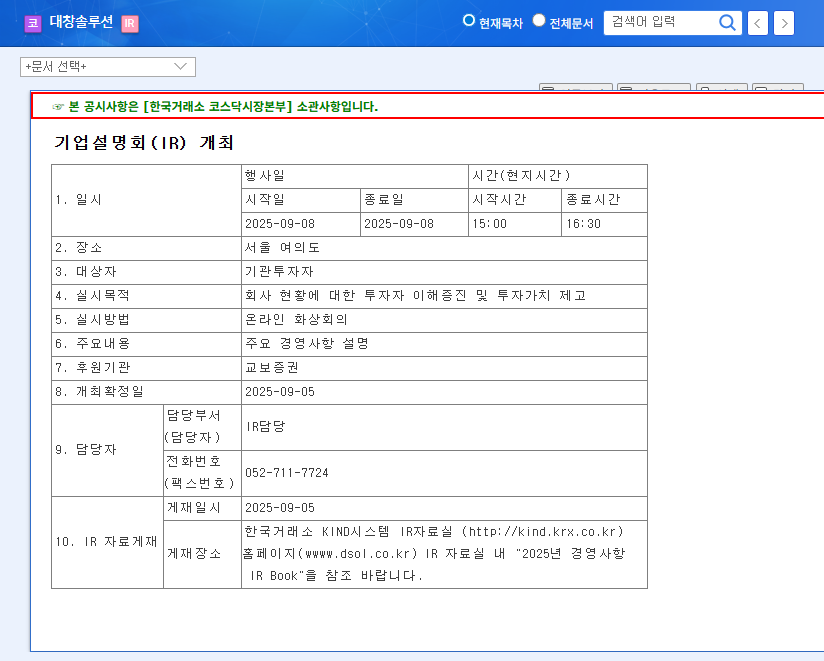Click the wwww.dsol.co.kr homepage text
Viewport: 824px width, 661px height.
tap(357, 554)
